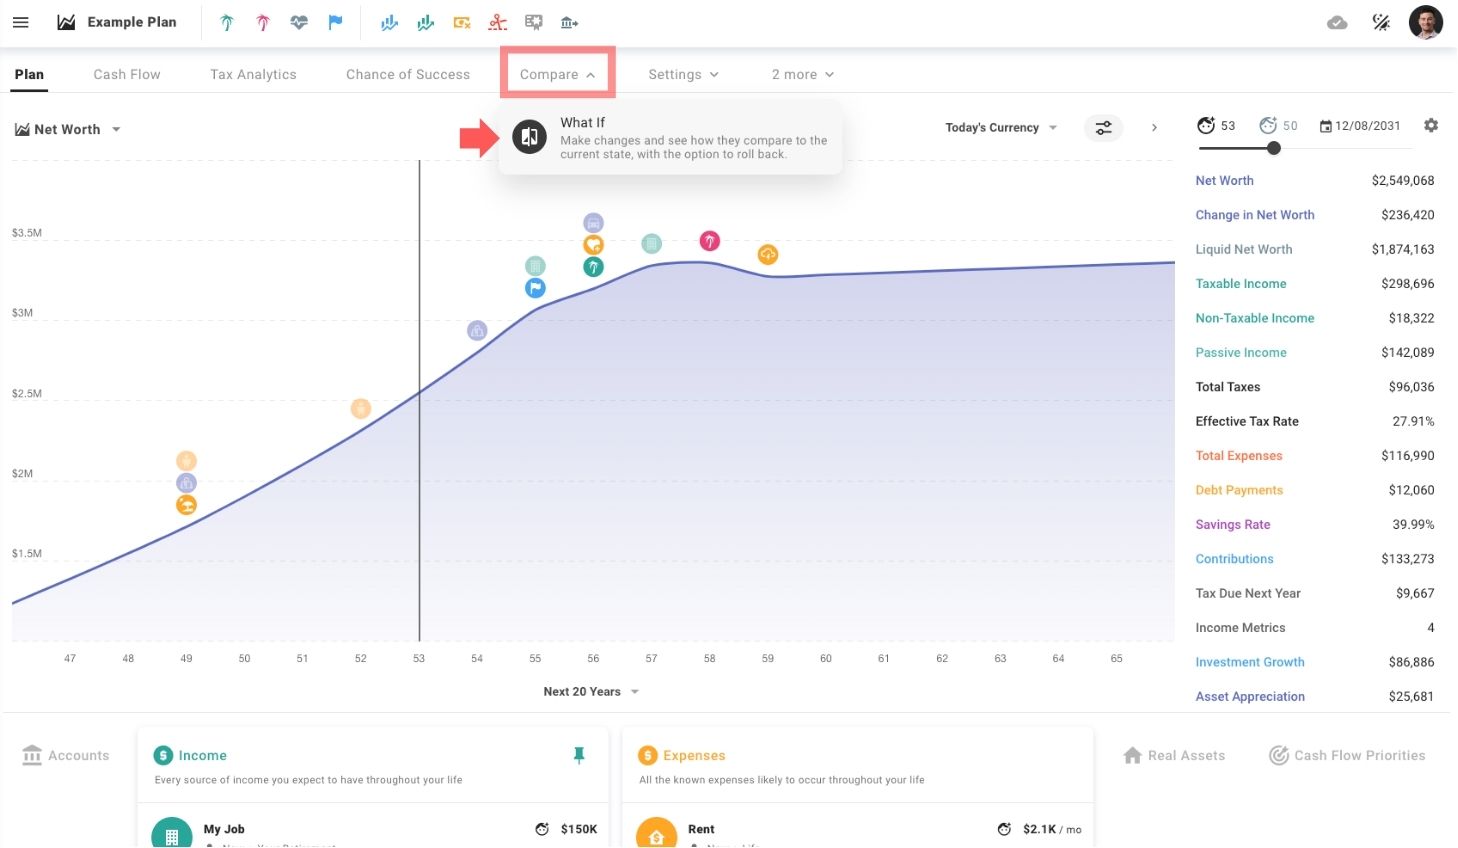Click the age timeline slider handle
Screen dimensions: 1458x848
tap(1273, 148)
